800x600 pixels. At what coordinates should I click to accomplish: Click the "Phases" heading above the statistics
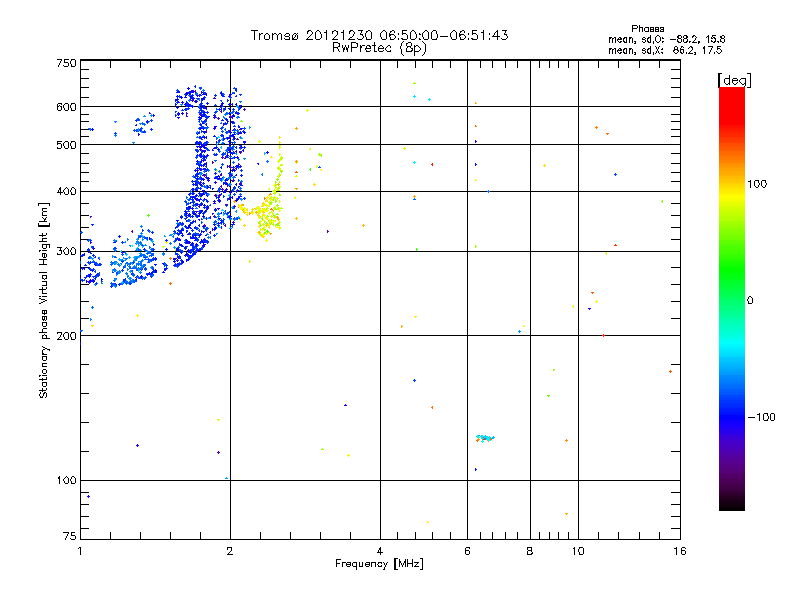click(x=647, y=29)
